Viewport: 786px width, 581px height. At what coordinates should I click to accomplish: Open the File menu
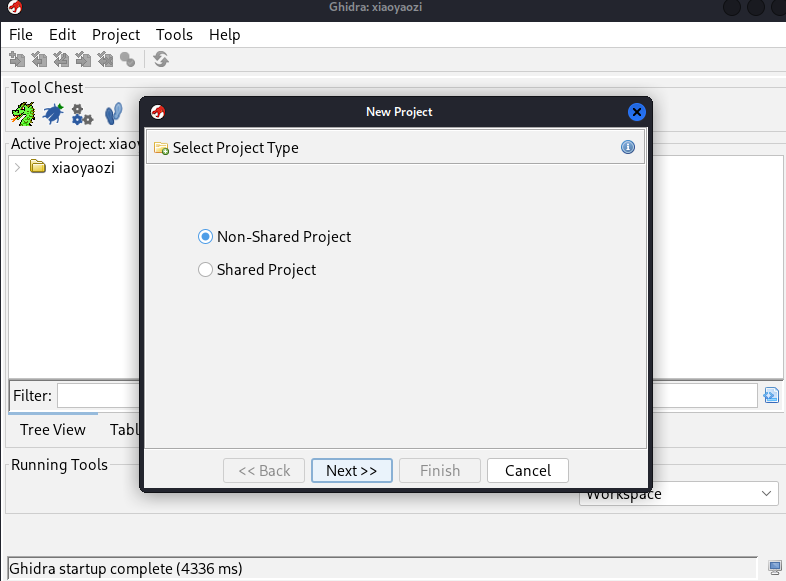point(21,35)
